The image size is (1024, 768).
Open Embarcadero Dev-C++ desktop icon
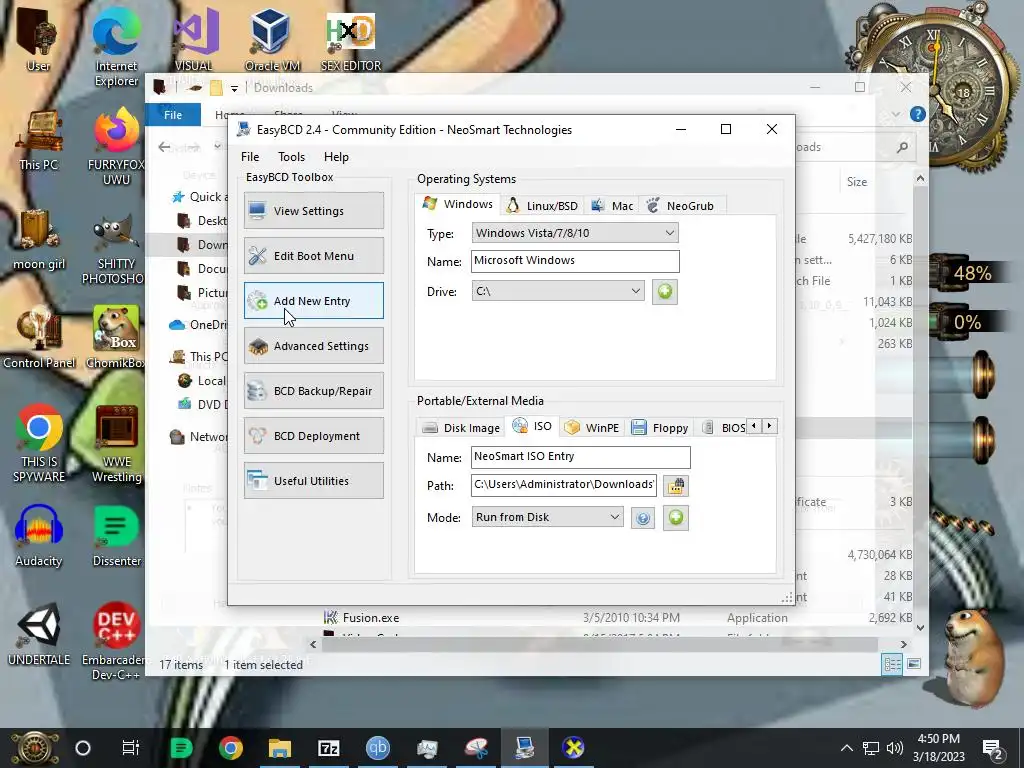coord(116,641)
